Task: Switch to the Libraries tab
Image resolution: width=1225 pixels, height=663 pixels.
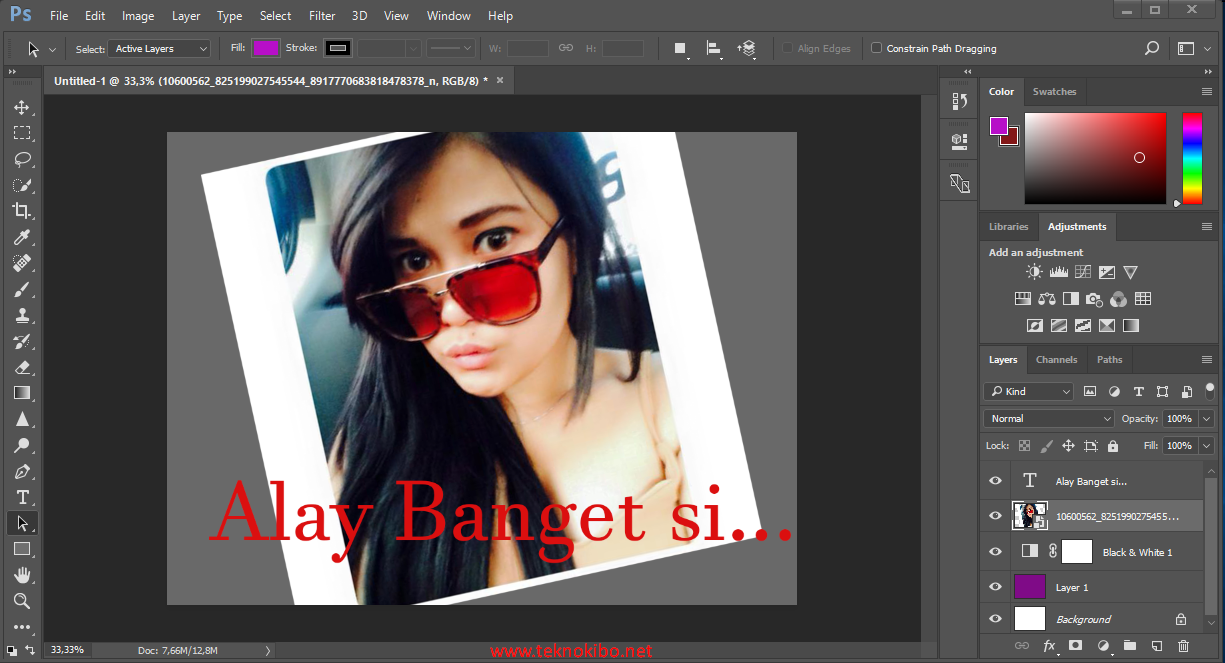Action: [x=1008, y=226]
